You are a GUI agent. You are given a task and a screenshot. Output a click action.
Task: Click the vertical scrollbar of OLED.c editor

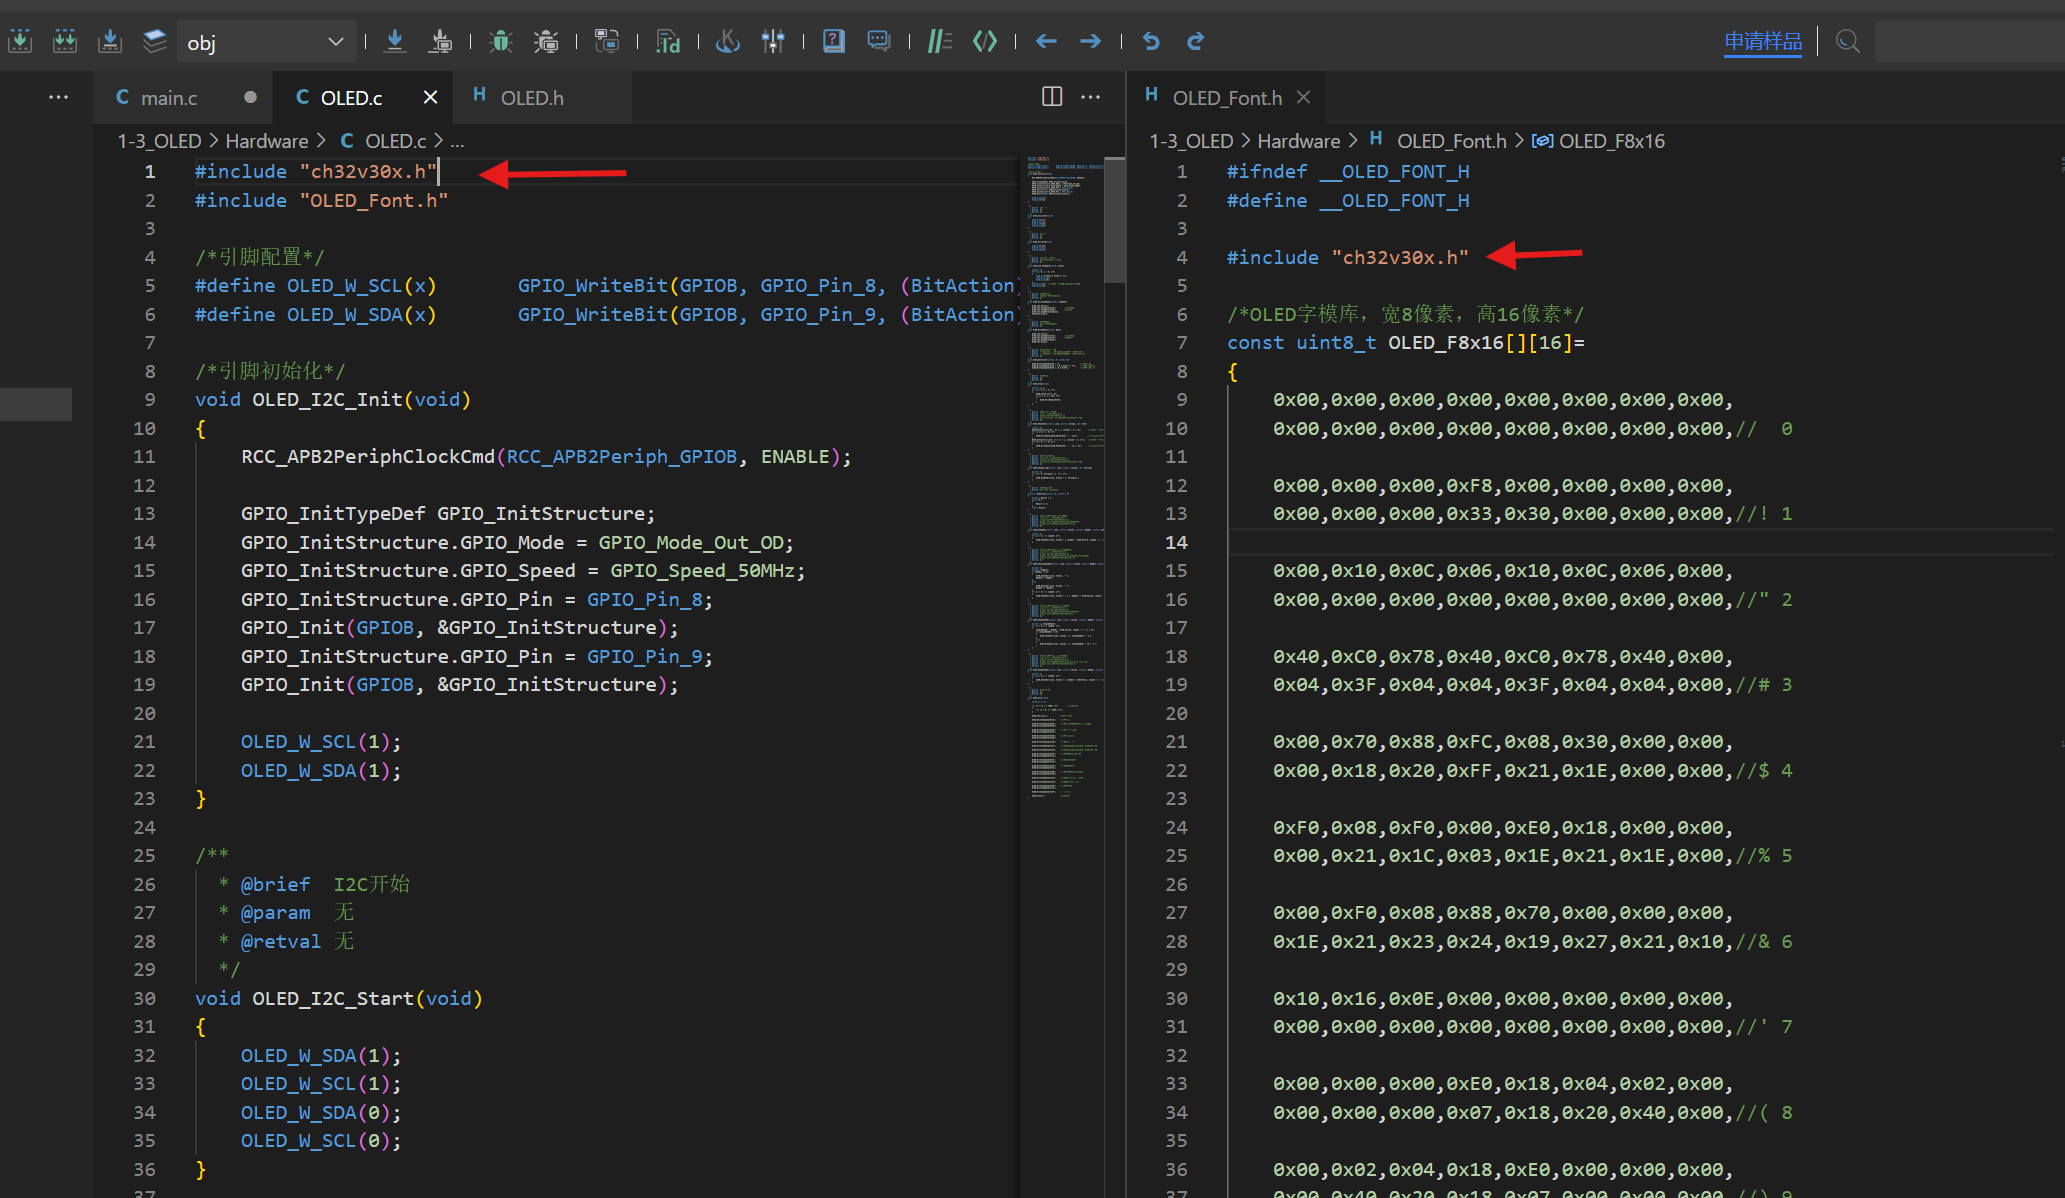1114,221
